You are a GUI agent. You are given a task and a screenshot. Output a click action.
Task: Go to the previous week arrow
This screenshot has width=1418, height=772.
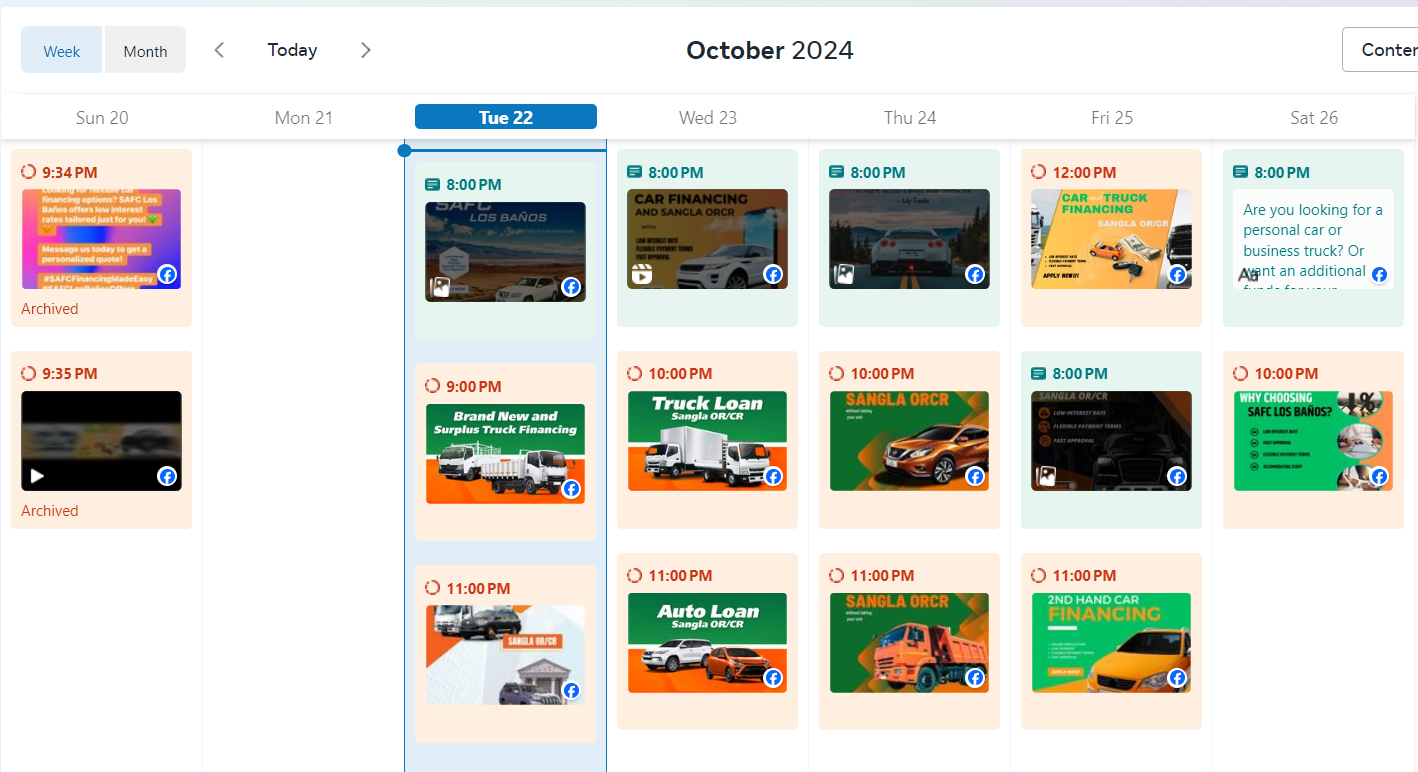[219, 50]
